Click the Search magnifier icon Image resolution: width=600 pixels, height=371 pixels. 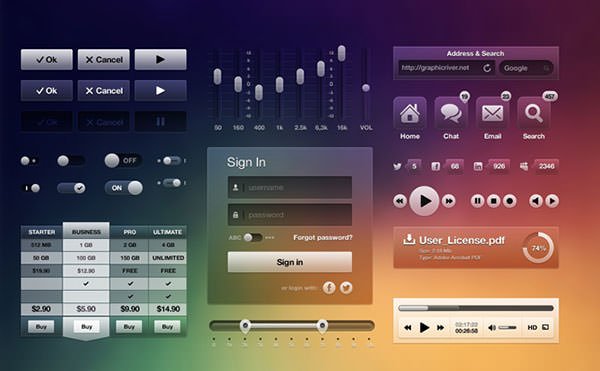pyautogui.click(x=534, y=114)
